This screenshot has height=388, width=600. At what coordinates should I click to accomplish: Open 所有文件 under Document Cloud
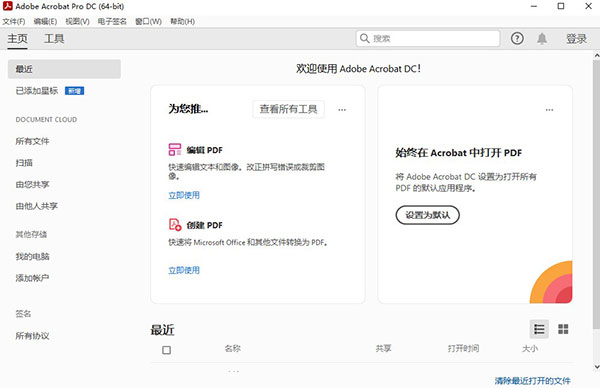(32, 141)
